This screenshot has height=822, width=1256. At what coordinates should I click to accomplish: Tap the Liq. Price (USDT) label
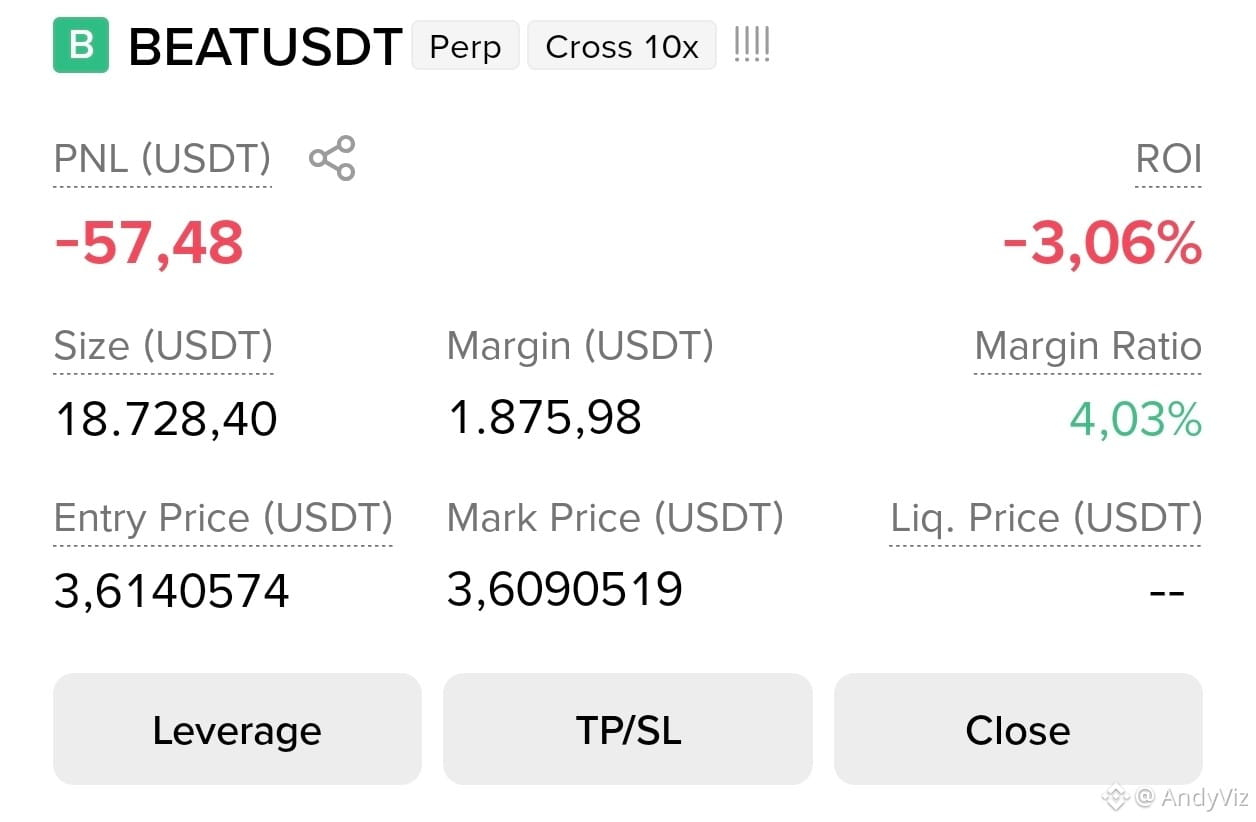coord(1046,519)
